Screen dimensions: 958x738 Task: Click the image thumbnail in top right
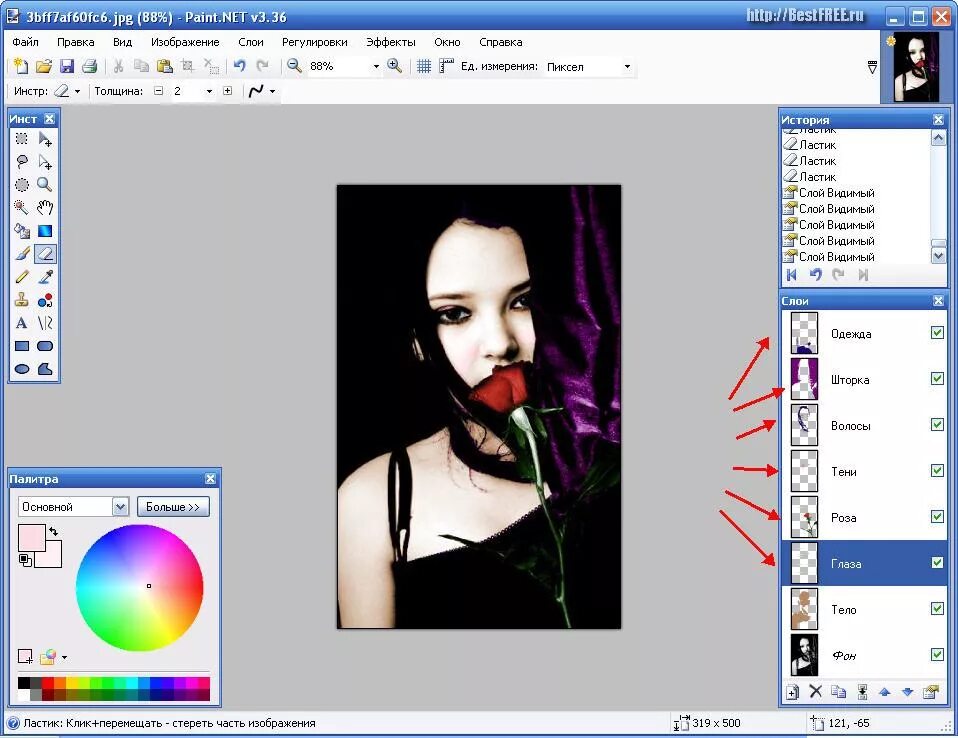(x=916, y=67)
